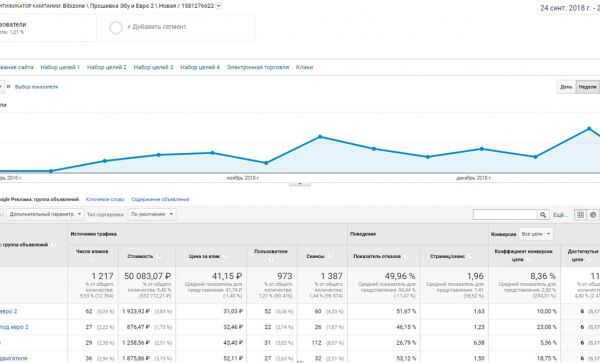The image size is (600, 363).
Task: Select the highest chart data point
Action: coord(589,129)
